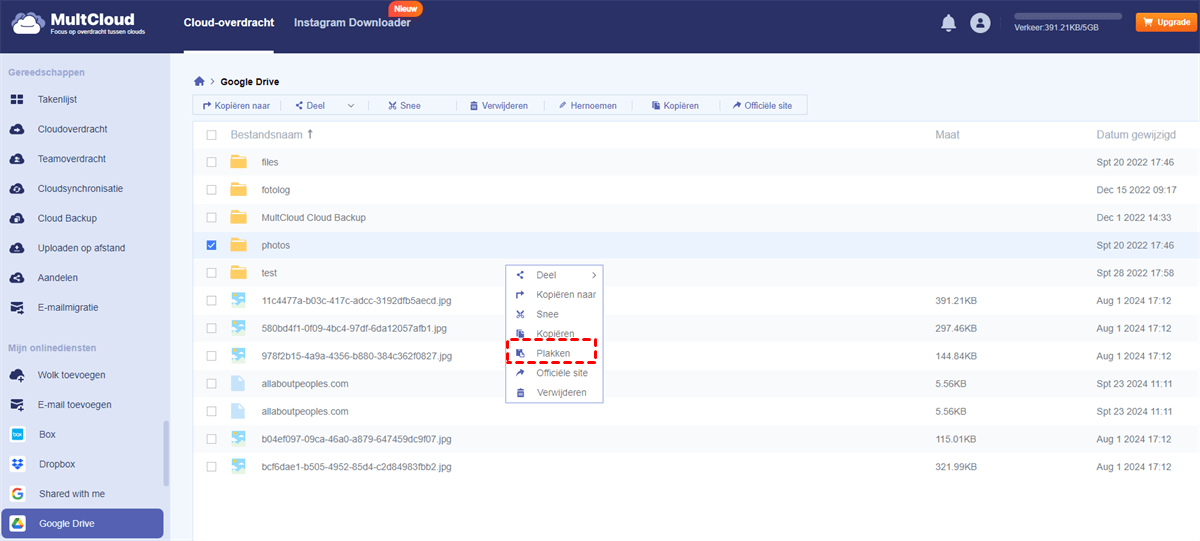1200x541 pixels.
Task: Open the user account avatar menu
Action: point(980,23)
